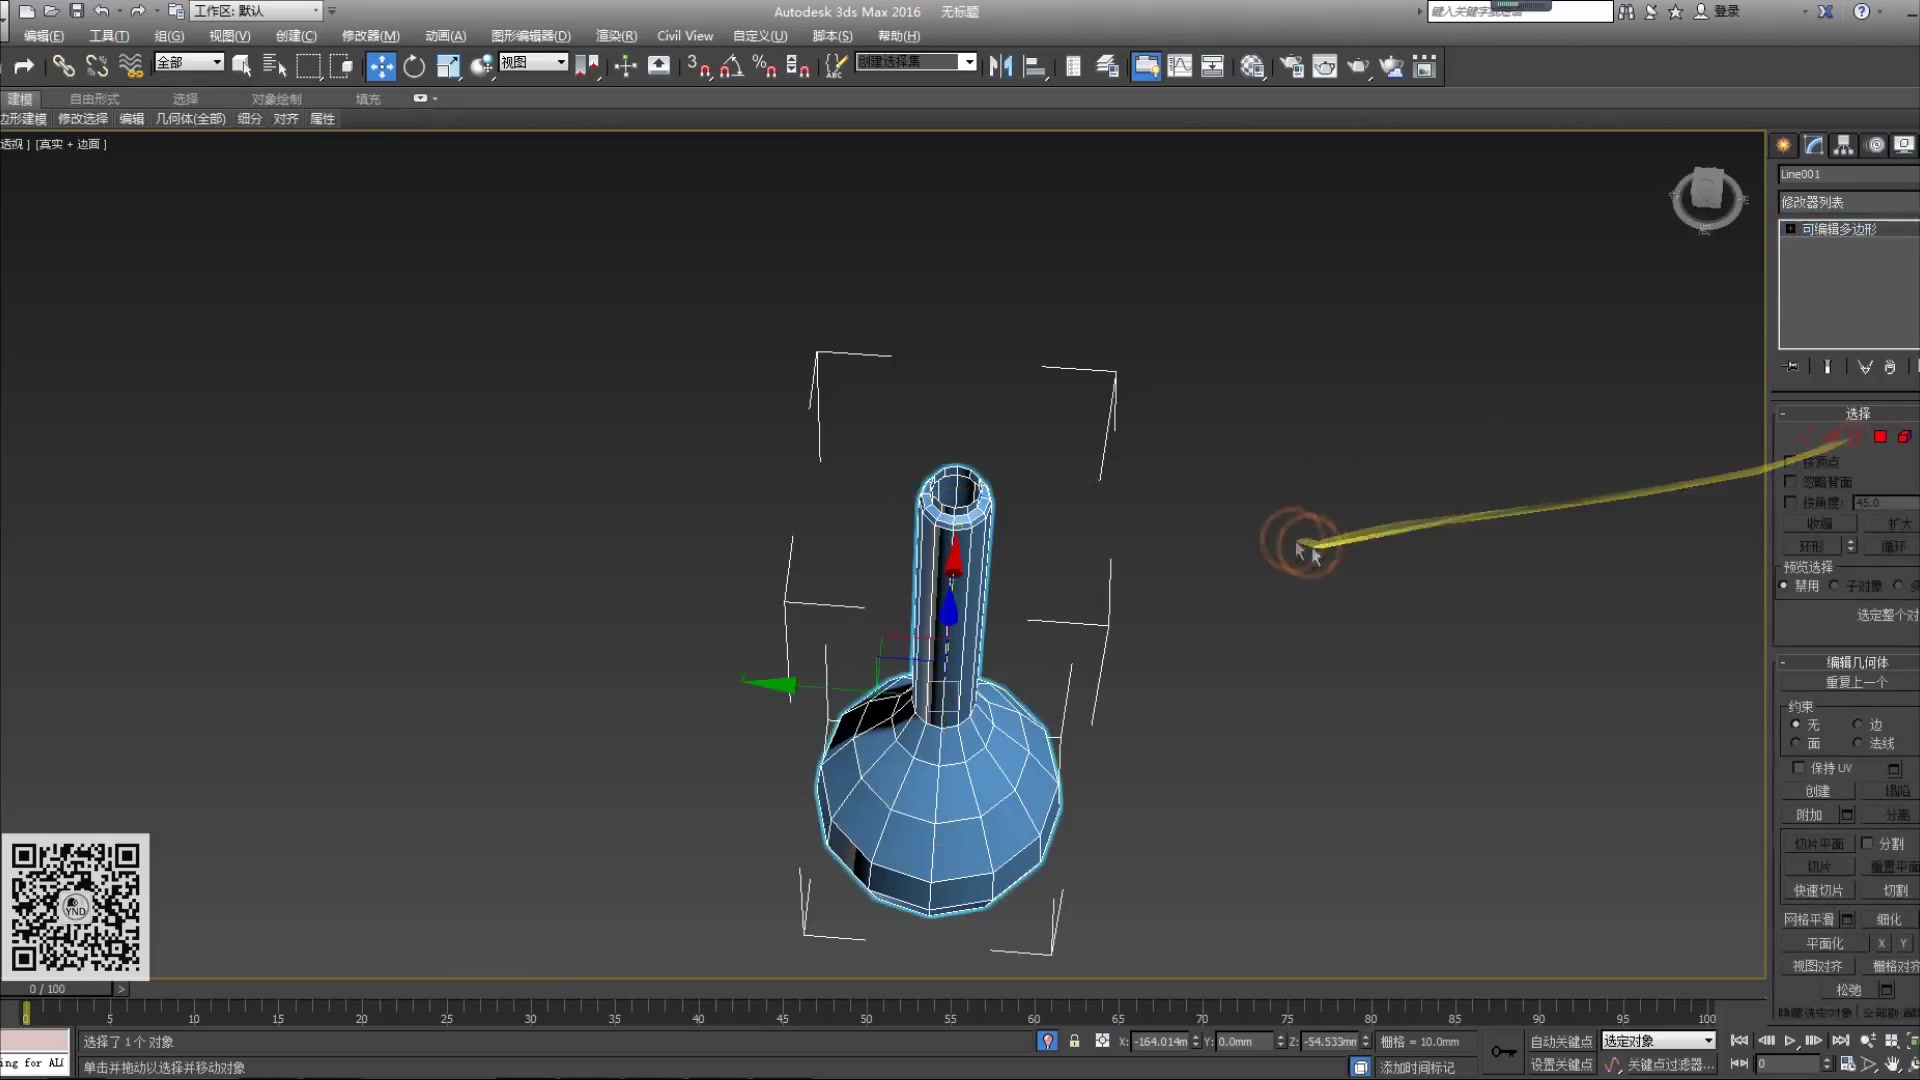The height and width of the screenshot is (1080, 1920).
Task: Click the Align tool icon
Action: (x=1035, y=66)
